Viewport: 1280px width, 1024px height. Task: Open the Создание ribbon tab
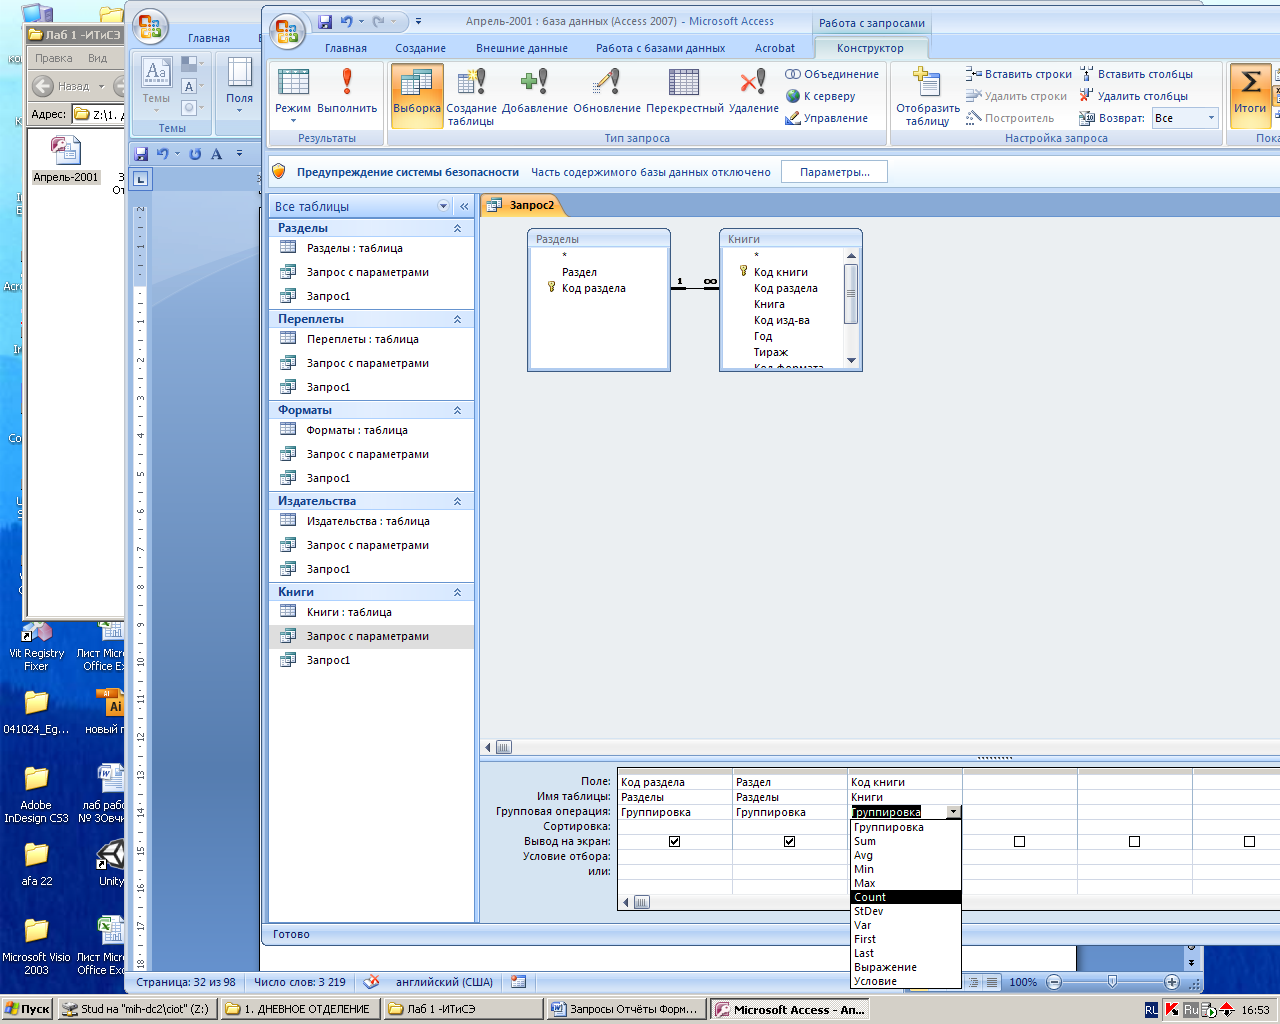[x=421, y=48]
